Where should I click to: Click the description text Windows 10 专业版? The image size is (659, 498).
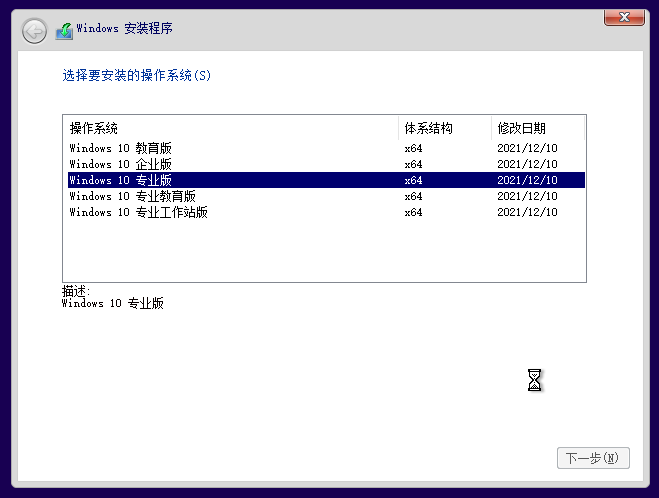113,303
